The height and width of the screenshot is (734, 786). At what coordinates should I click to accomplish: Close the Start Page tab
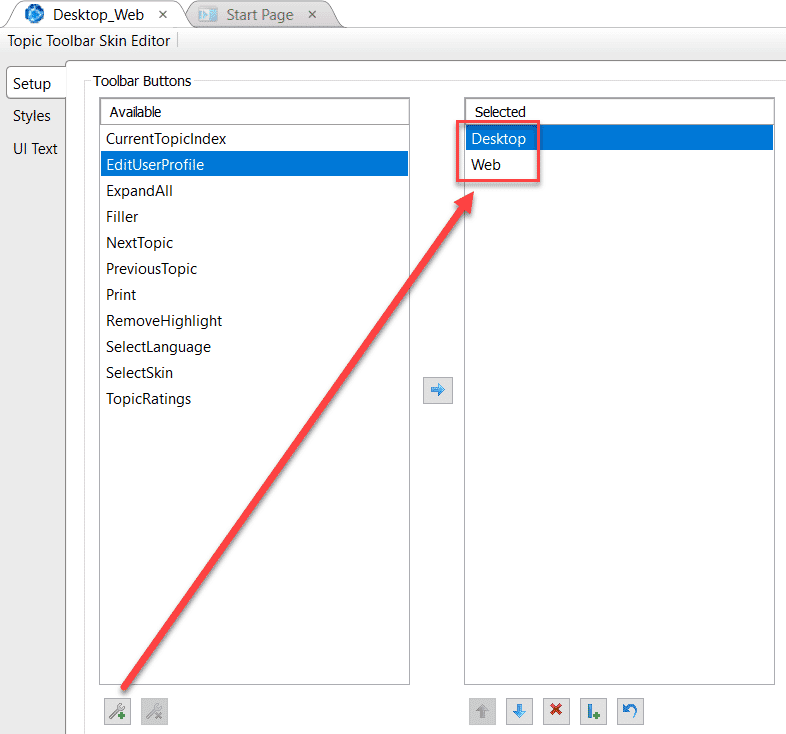(x=312, y=15)
